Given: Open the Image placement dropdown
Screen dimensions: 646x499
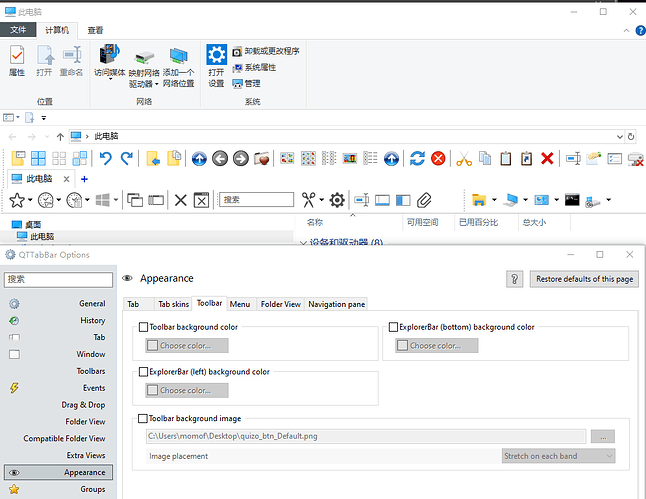Looking at the screenshot, I should 558,456.
